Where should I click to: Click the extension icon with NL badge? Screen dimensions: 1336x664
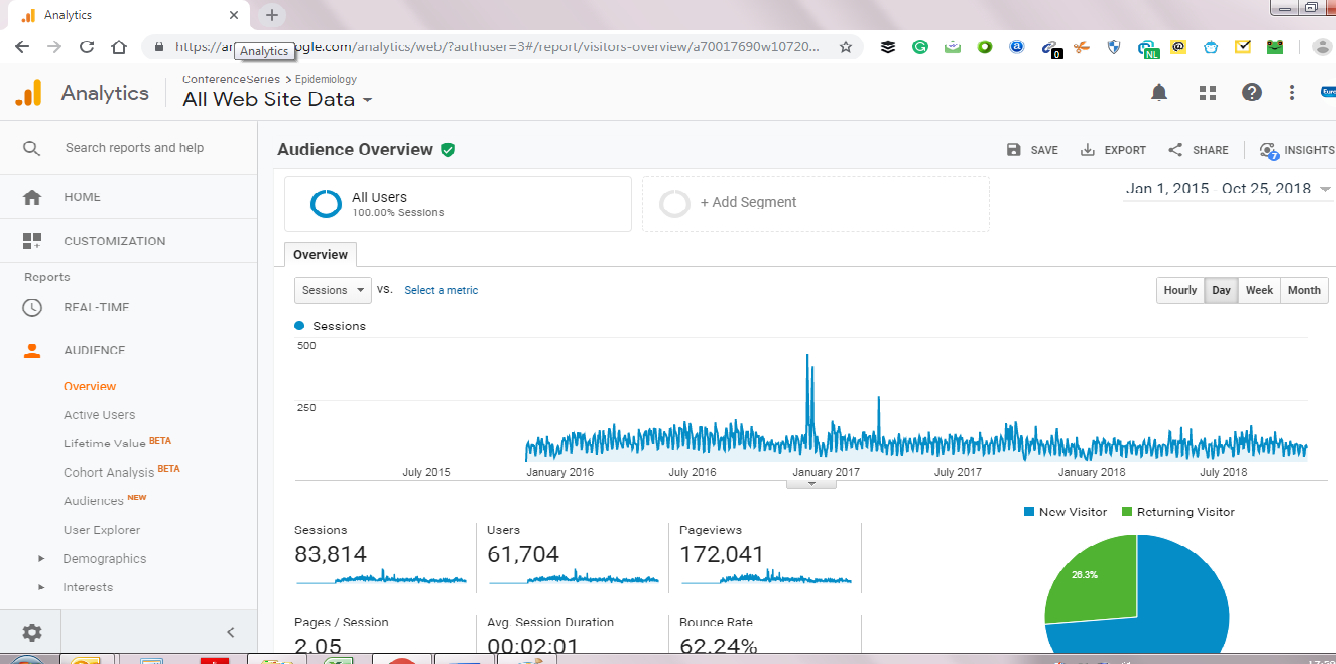1147,48
